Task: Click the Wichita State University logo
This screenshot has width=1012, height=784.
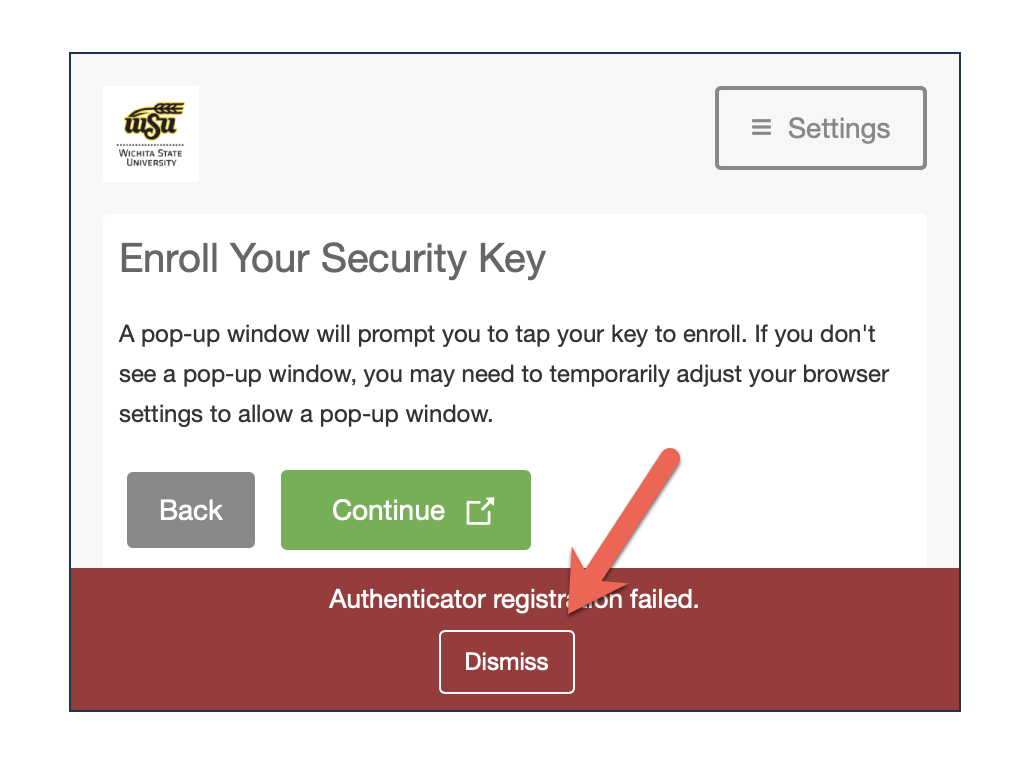Action: (151, 134)
